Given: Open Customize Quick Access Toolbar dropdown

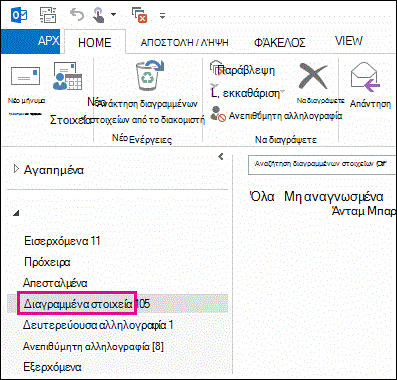Looking at the screenshot, I should click(x=163, y=15).
